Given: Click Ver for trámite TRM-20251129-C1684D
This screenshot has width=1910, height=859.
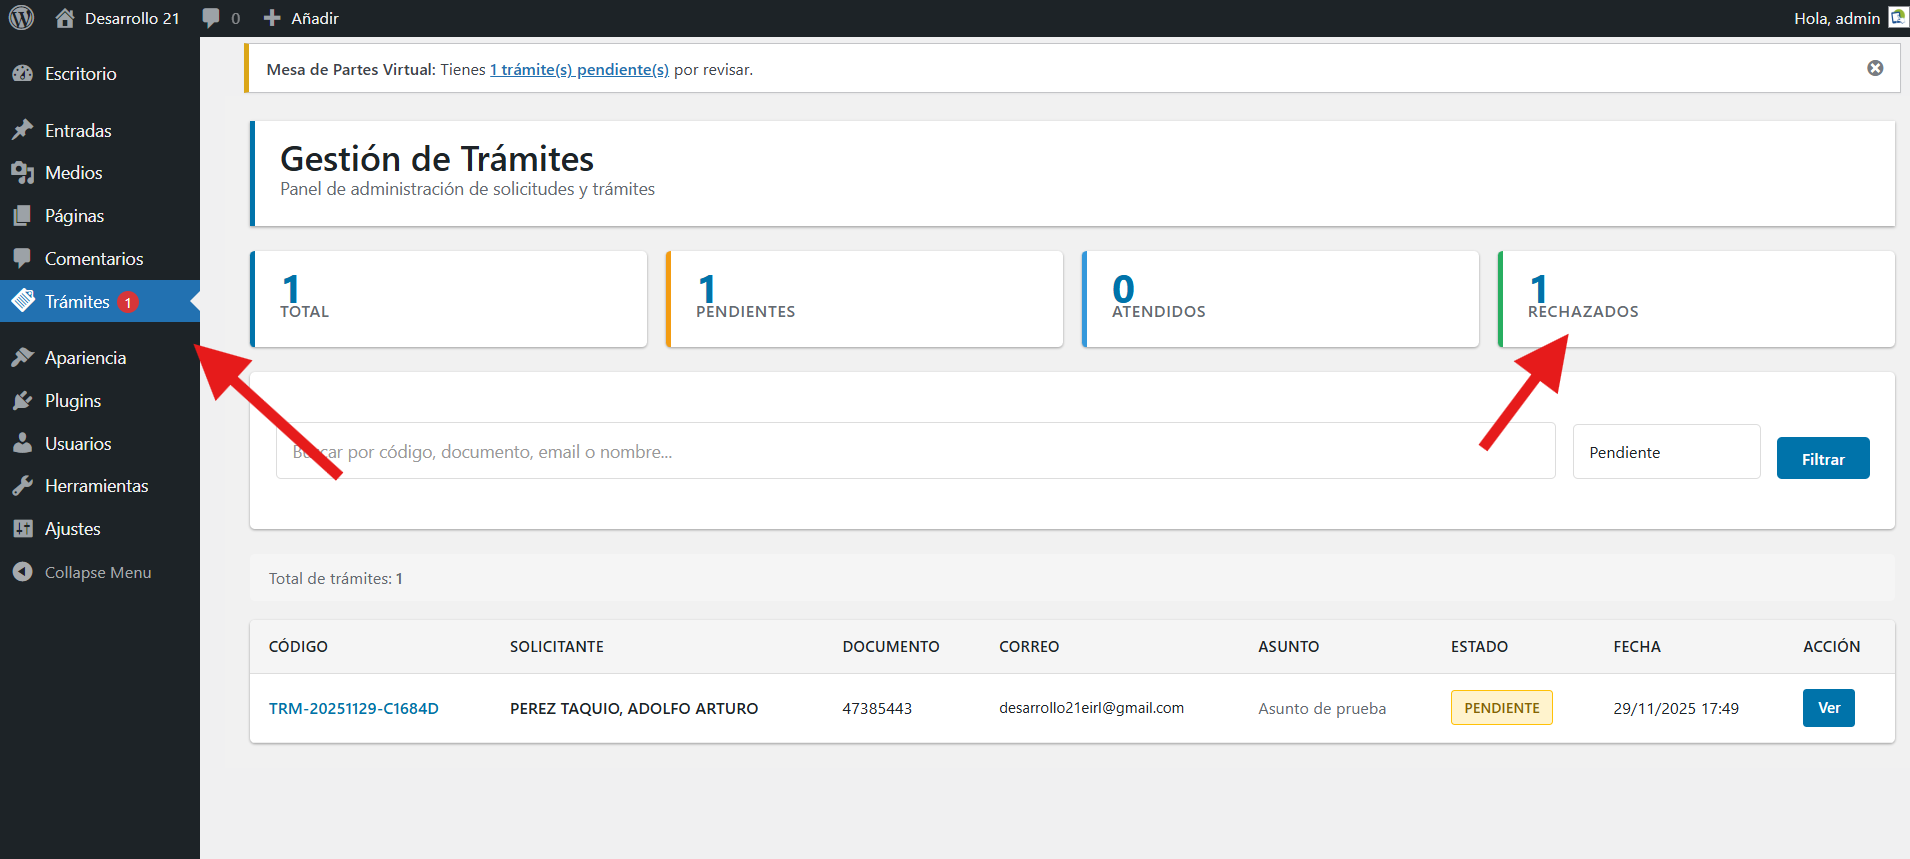Looking at the screenshot, I should 1828,708.
